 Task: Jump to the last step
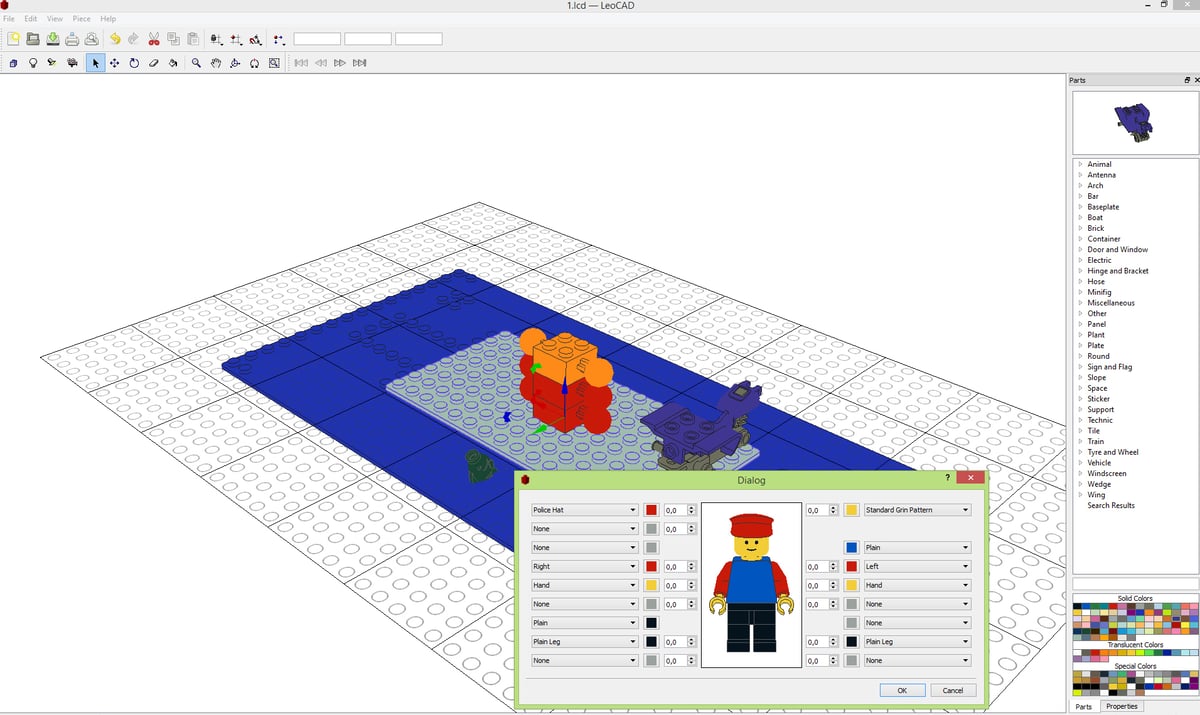[x=360, y=63]
